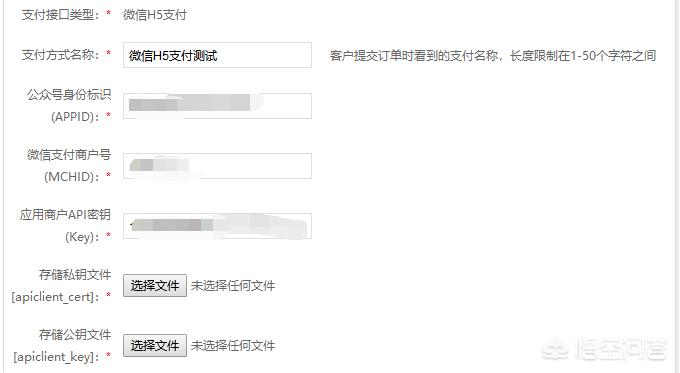
Task: Focus the 支付方式名称 input field
Action: click(x=217, y=55)
